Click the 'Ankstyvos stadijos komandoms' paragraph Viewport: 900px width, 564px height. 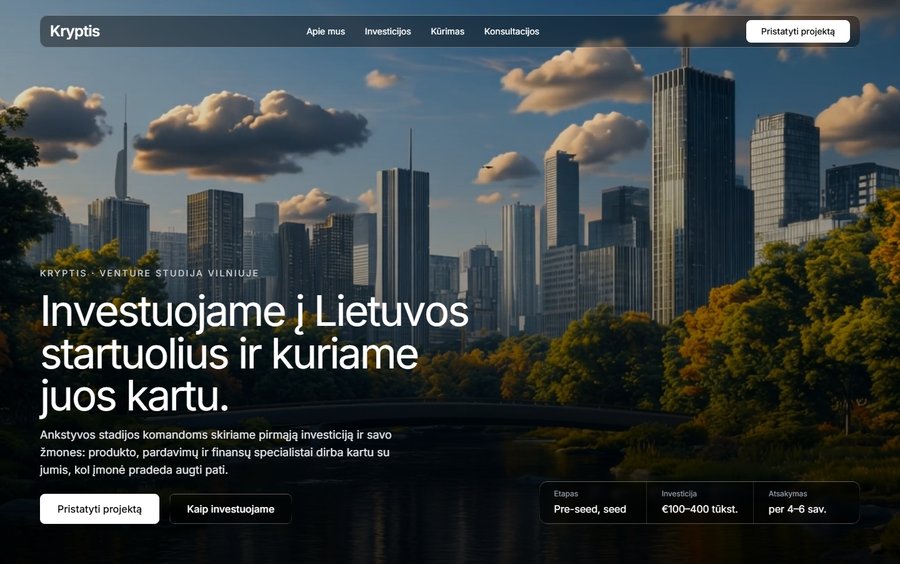pos(216,452)
